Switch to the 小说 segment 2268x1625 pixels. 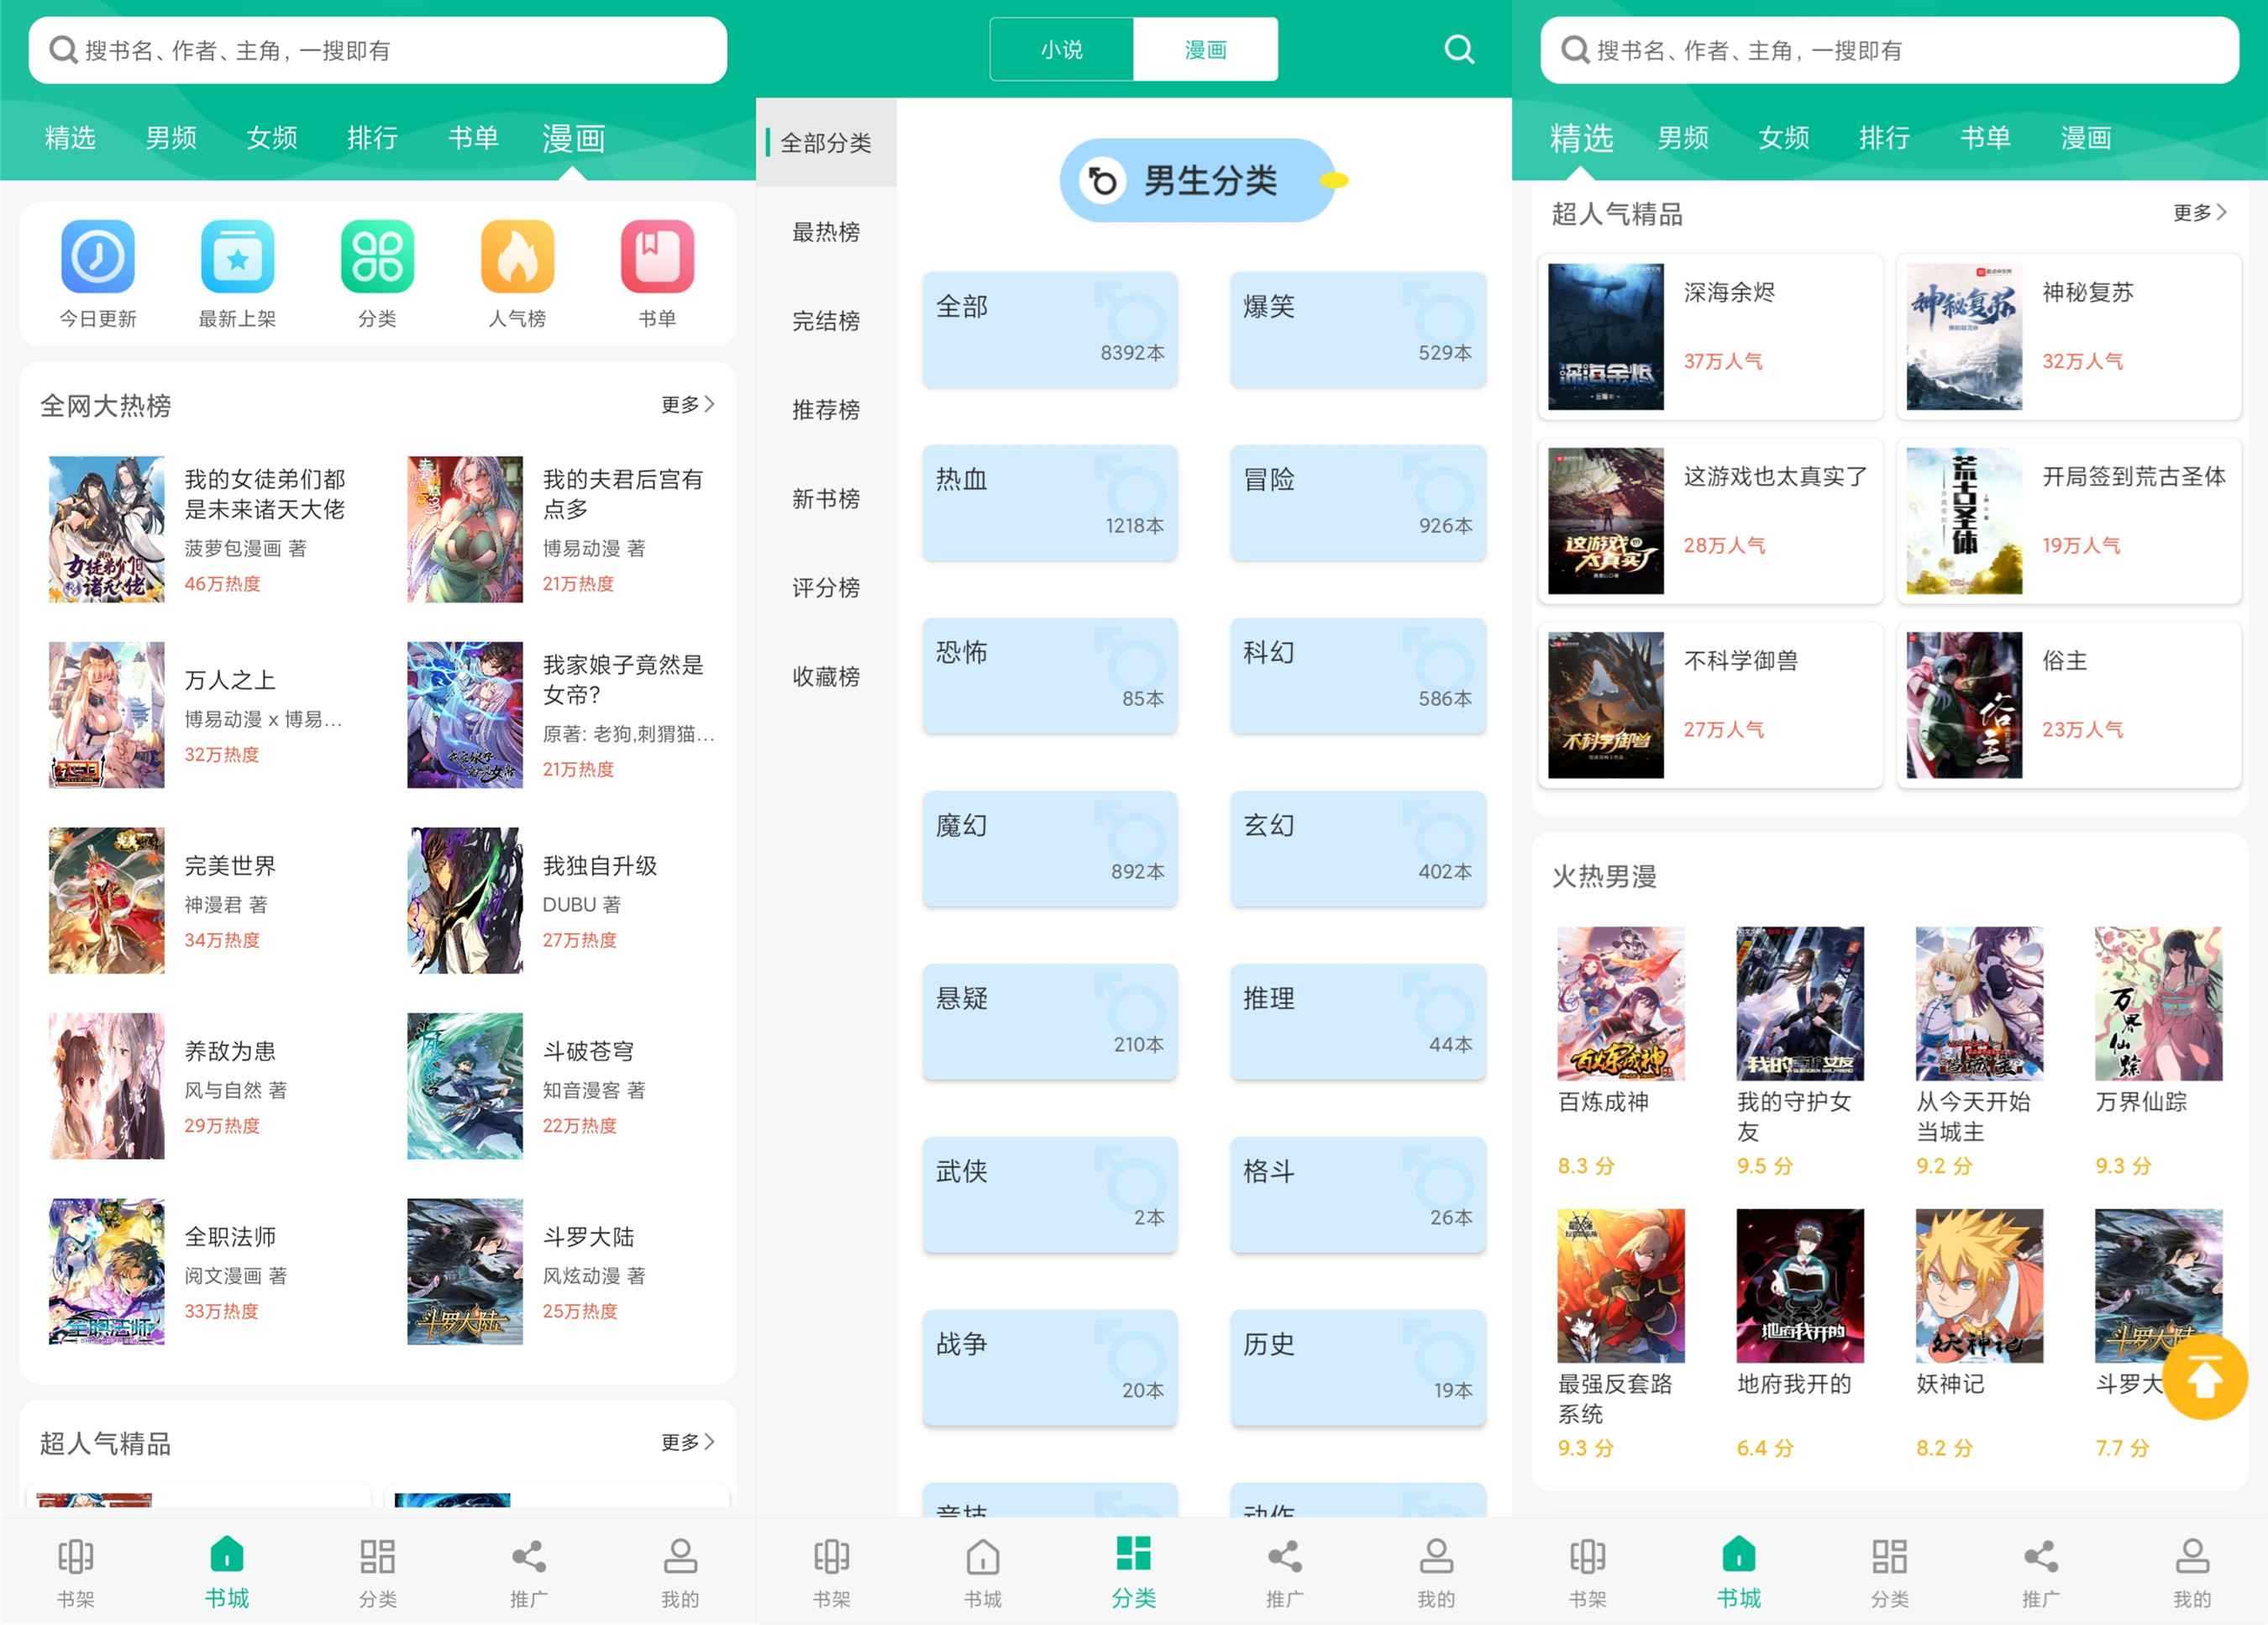(x=1060, y=49)
